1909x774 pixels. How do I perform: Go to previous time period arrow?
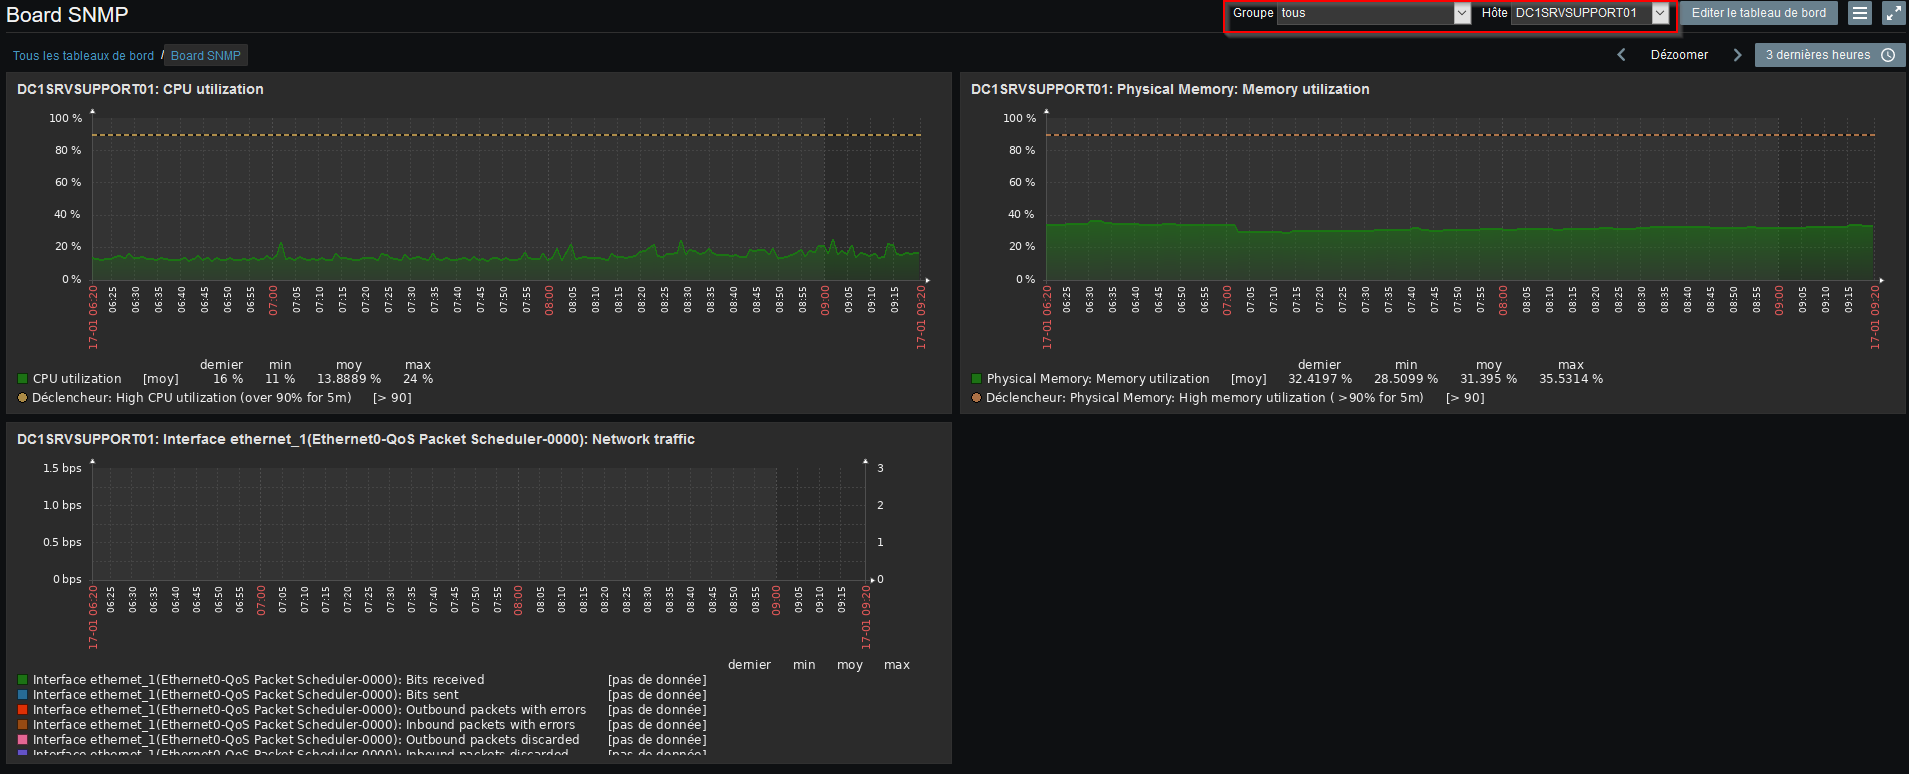[1621, 55]
